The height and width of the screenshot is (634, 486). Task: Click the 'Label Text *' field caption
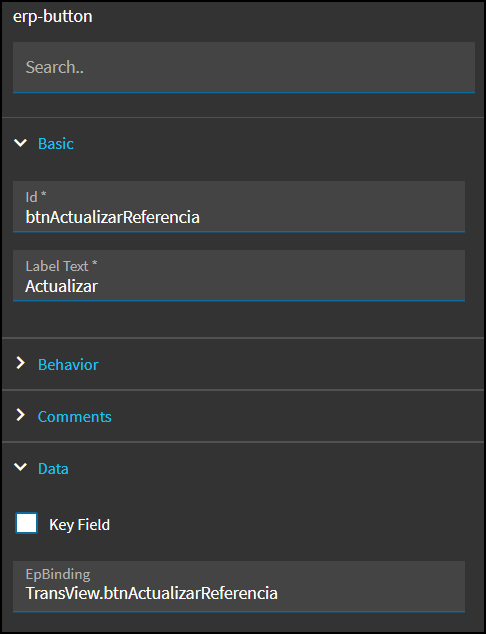tap(61, 266)
